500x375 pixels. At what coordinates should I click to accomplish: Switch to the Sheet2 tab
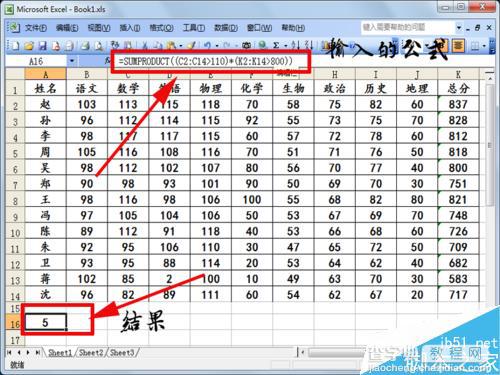(91, 353)
